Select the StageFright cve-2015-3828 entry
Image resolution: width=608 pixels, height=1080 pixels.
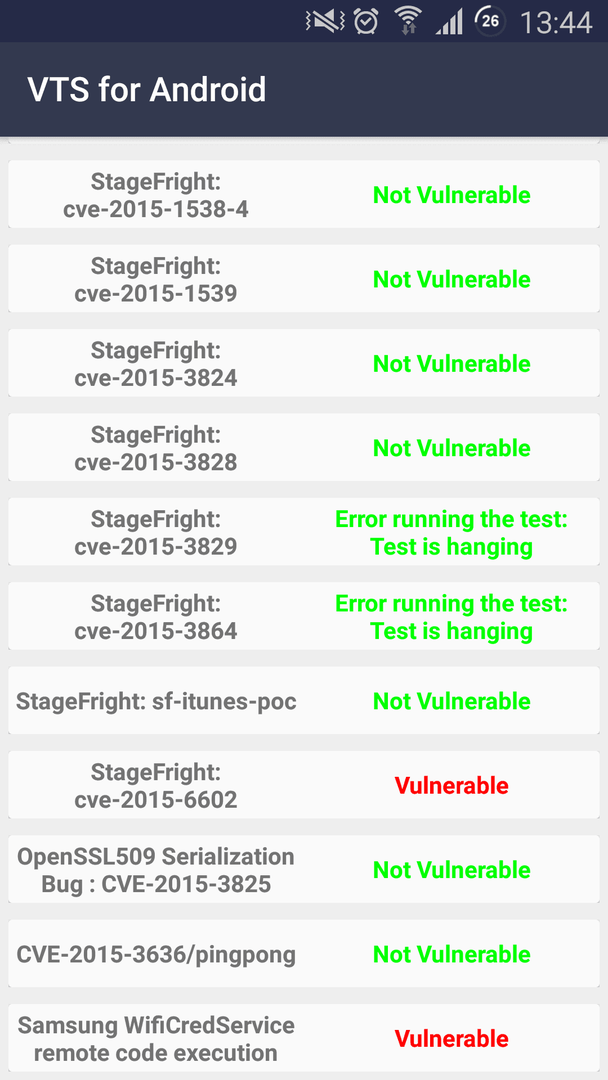(x=304, y=447)
